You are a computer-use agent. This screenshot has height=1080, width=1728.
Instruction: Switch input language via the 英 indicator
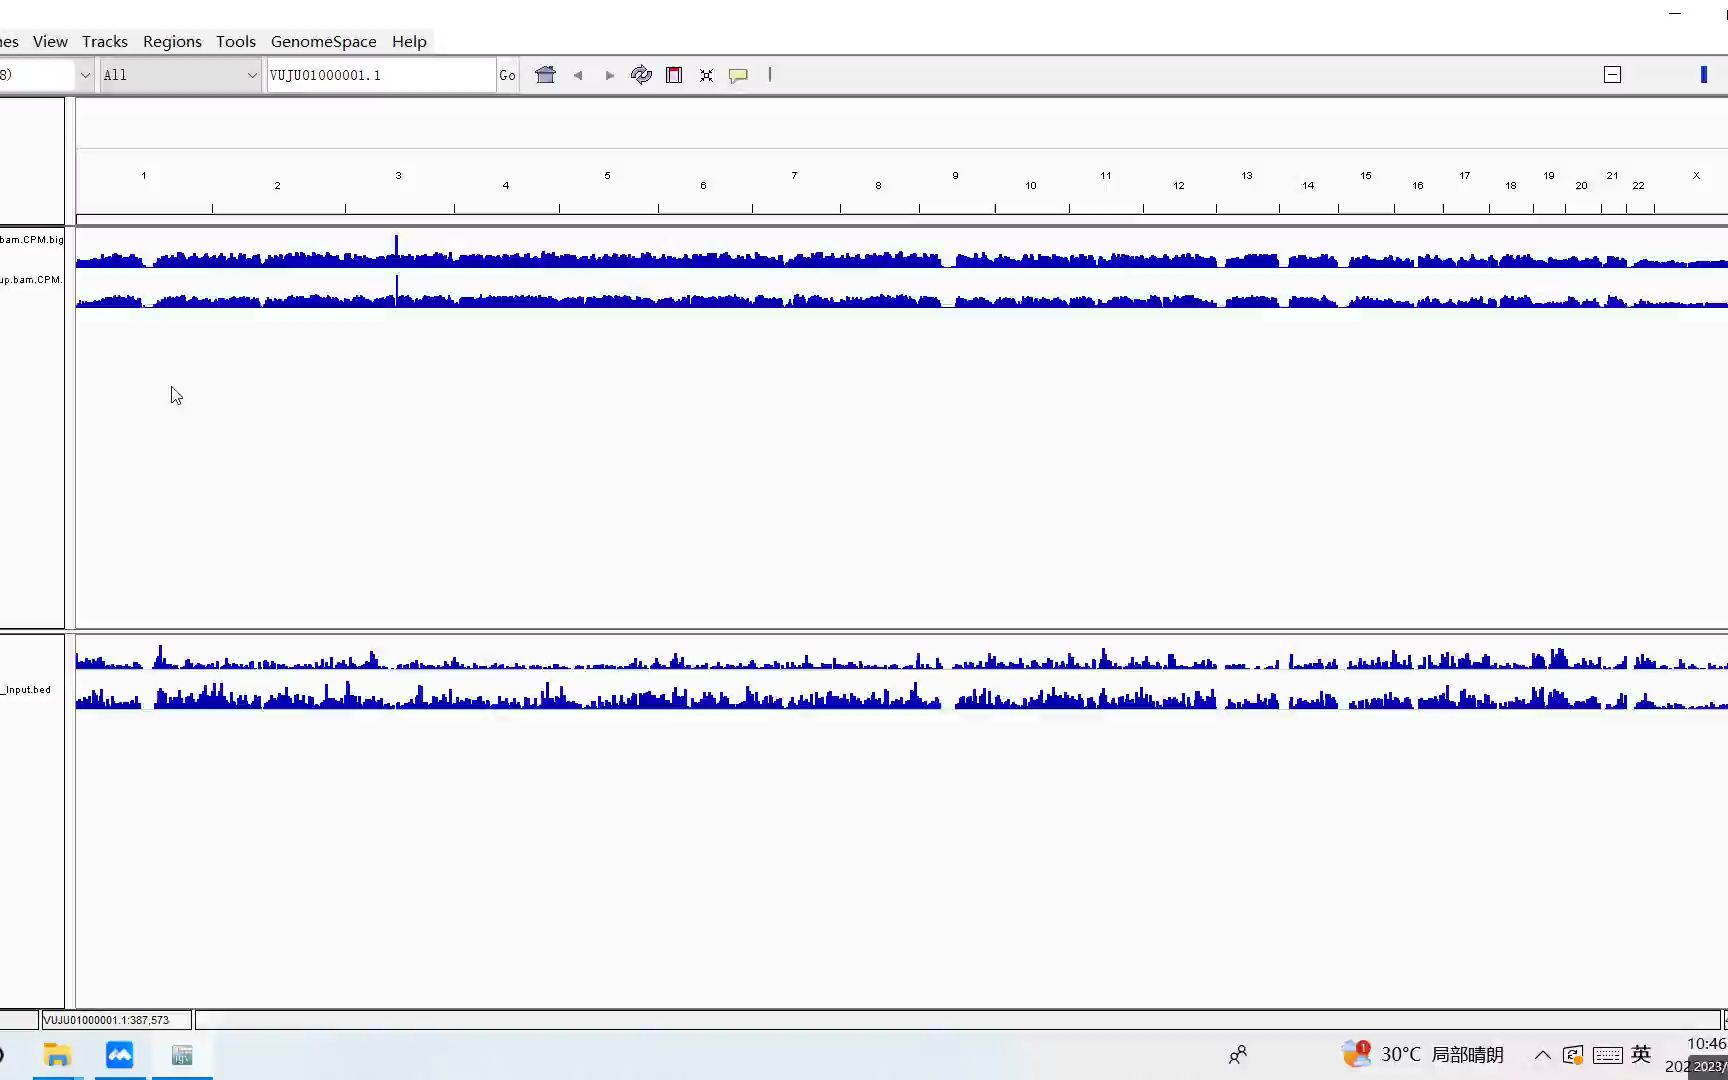1641,1054
